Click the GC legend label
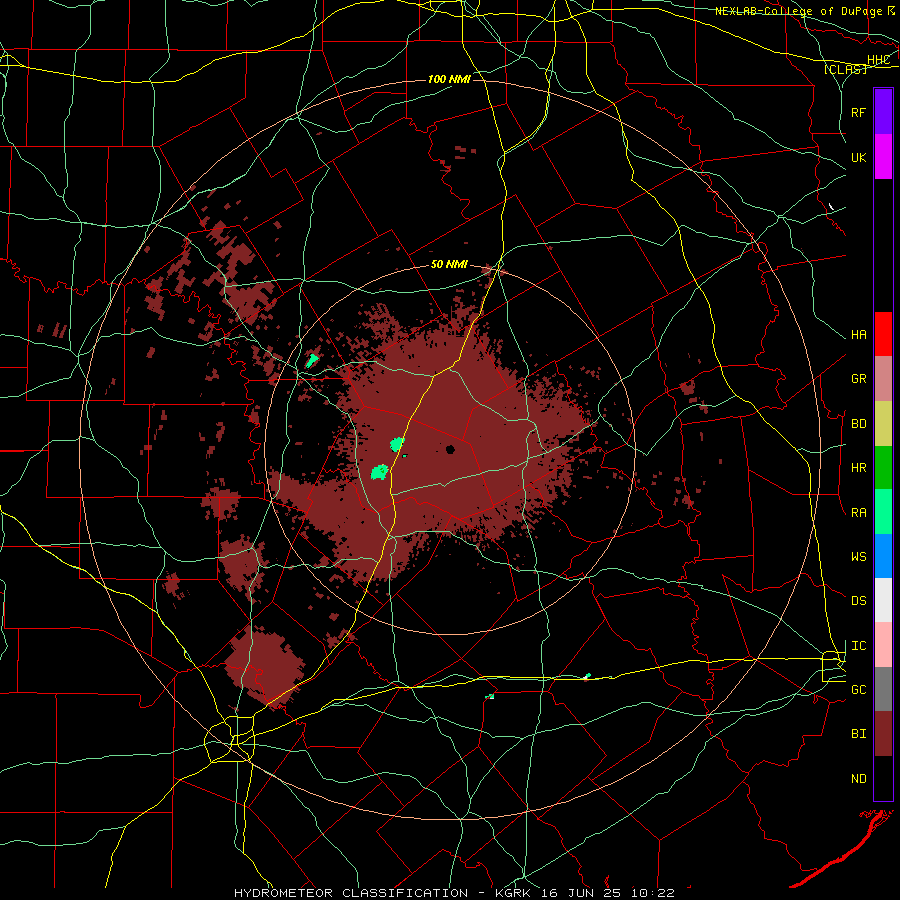The height and width of the screenshot is (900, 900). click(858, 690)
